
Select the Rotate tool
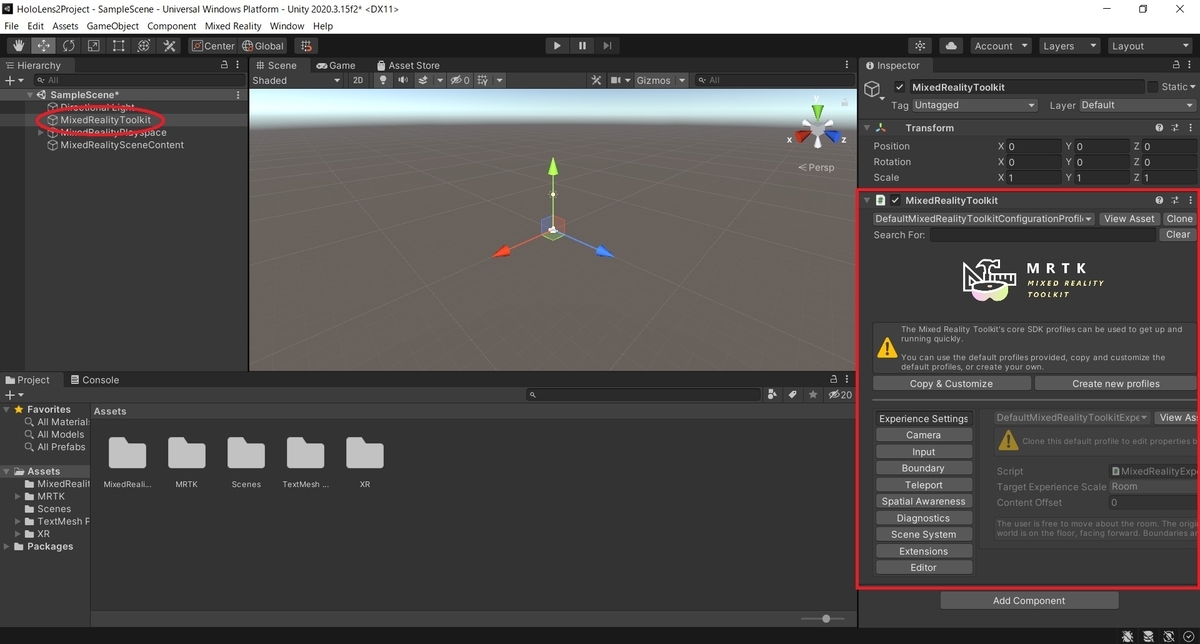[x=68, y=46]
